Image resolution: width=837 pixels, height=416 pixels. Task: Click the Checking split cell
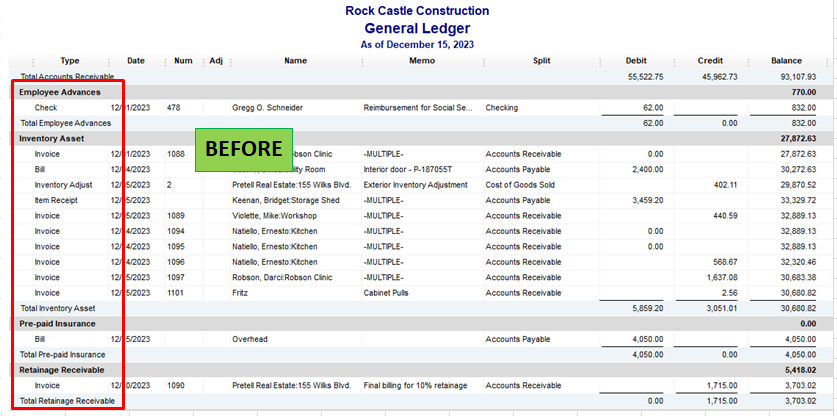501,108
